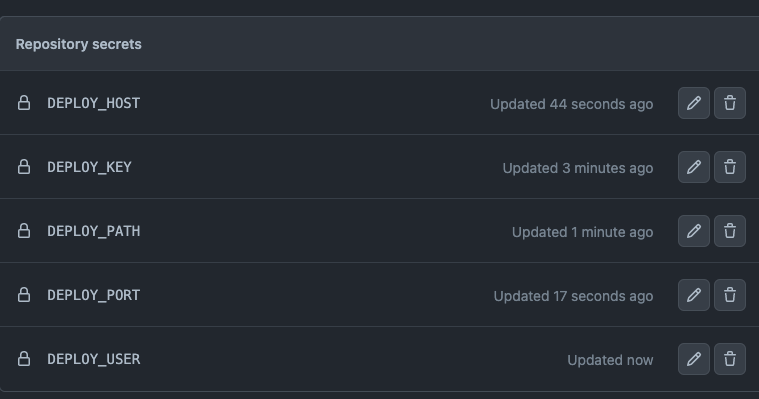
Task: Delete the DEPLOY_KEY secret with the trash icon
Action: pyautogui.click(x=730, y=167)
